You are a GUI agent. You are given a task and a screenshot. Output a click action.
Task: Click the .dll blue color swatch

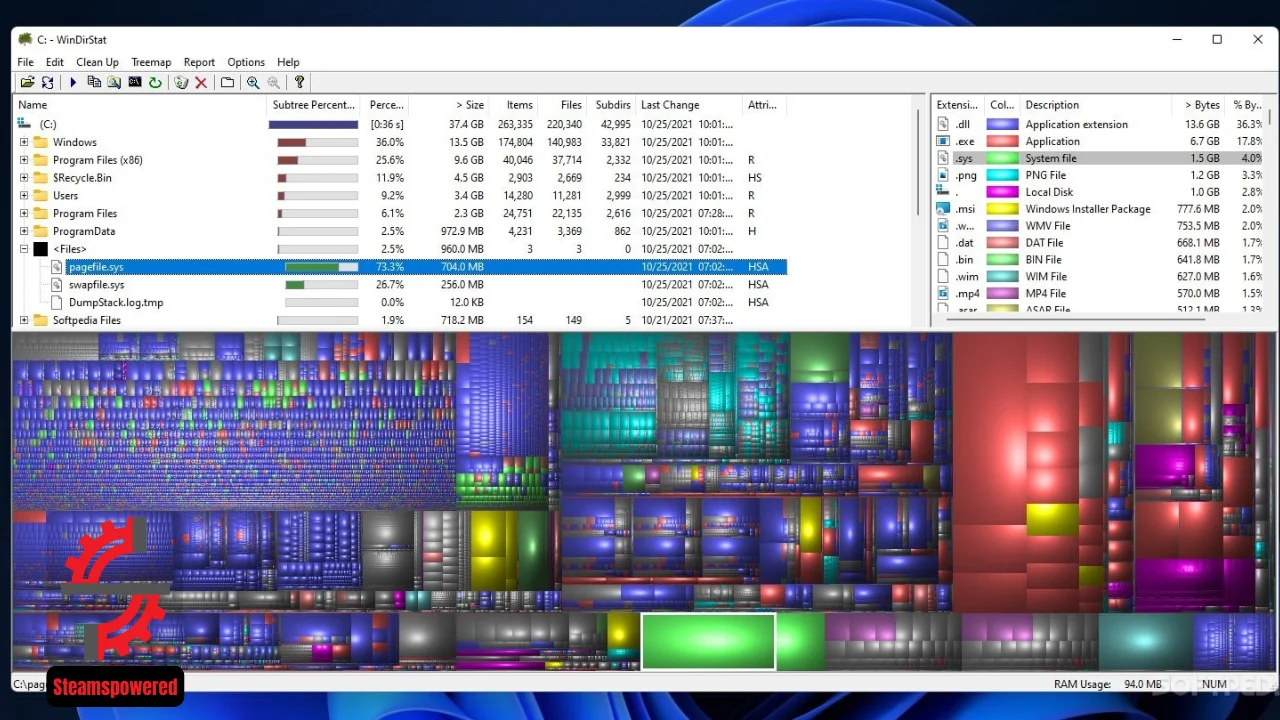click(x=1002, y=124)
